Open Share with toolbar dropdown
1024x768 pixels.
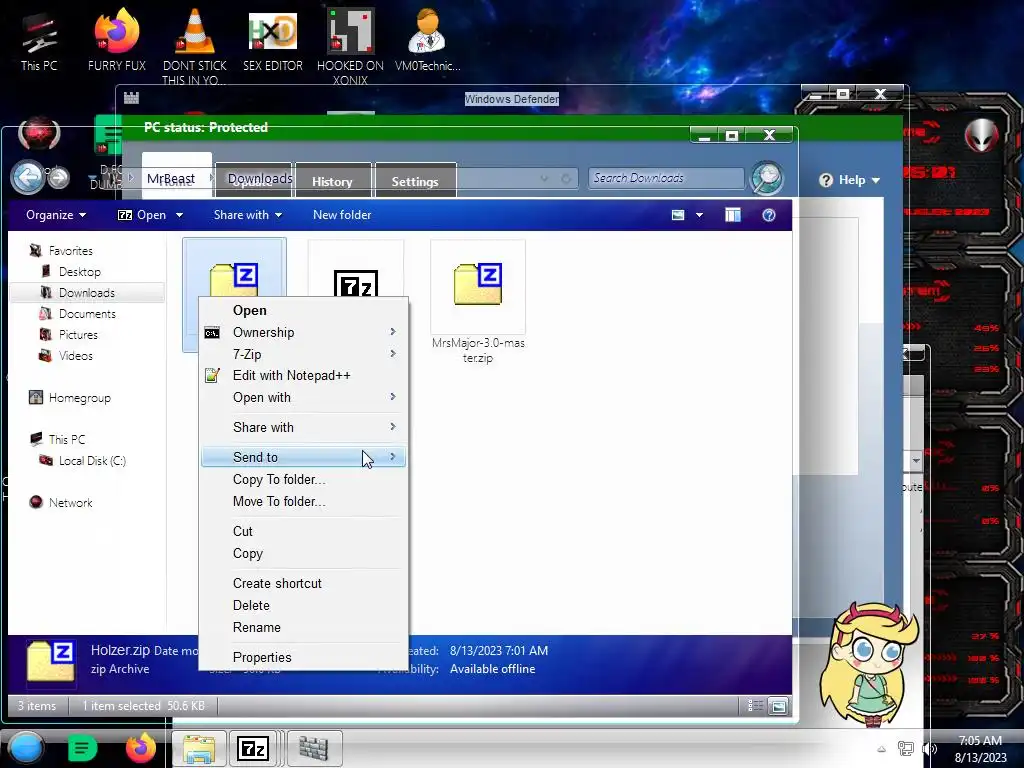pos(248,215)
